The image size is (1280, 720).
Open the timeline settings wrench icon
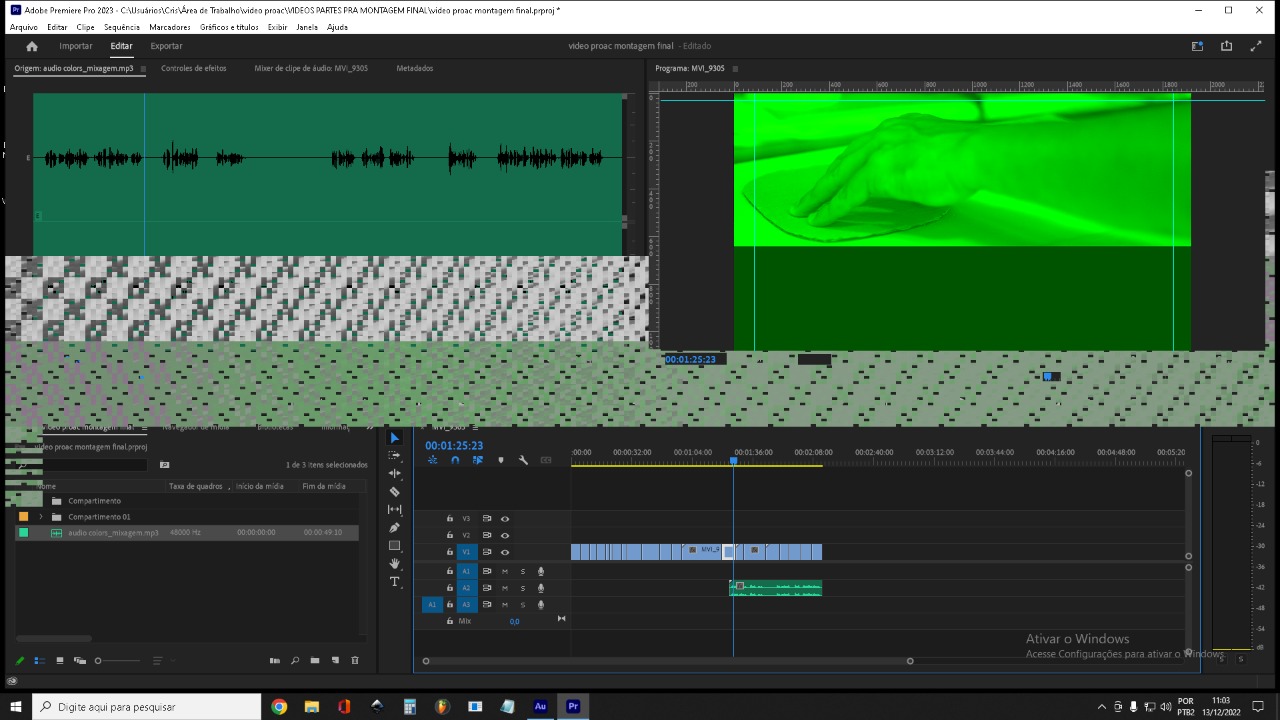point(523,460)
